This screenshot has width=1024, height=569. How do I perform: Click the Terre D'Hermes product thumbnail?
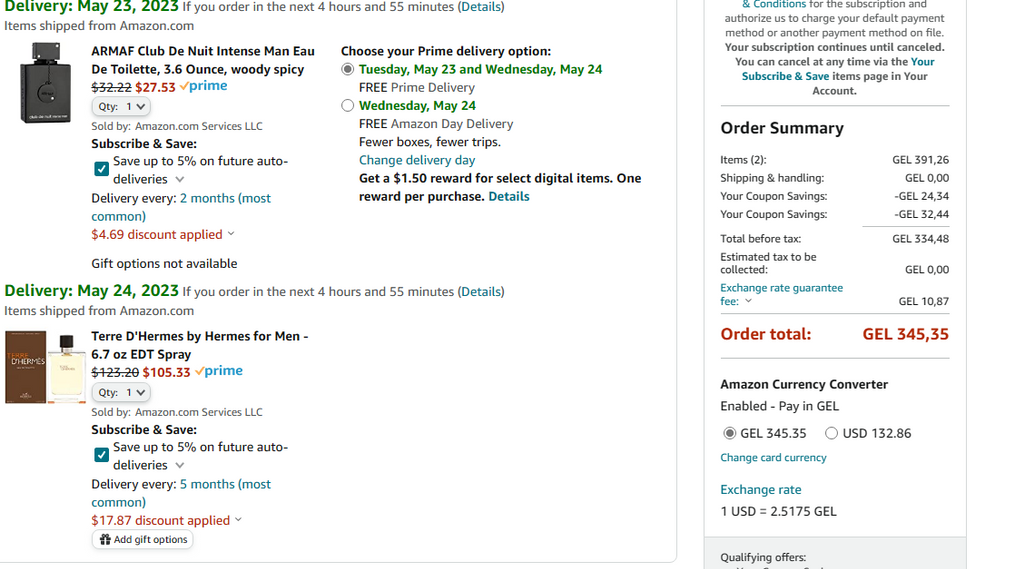45,367
